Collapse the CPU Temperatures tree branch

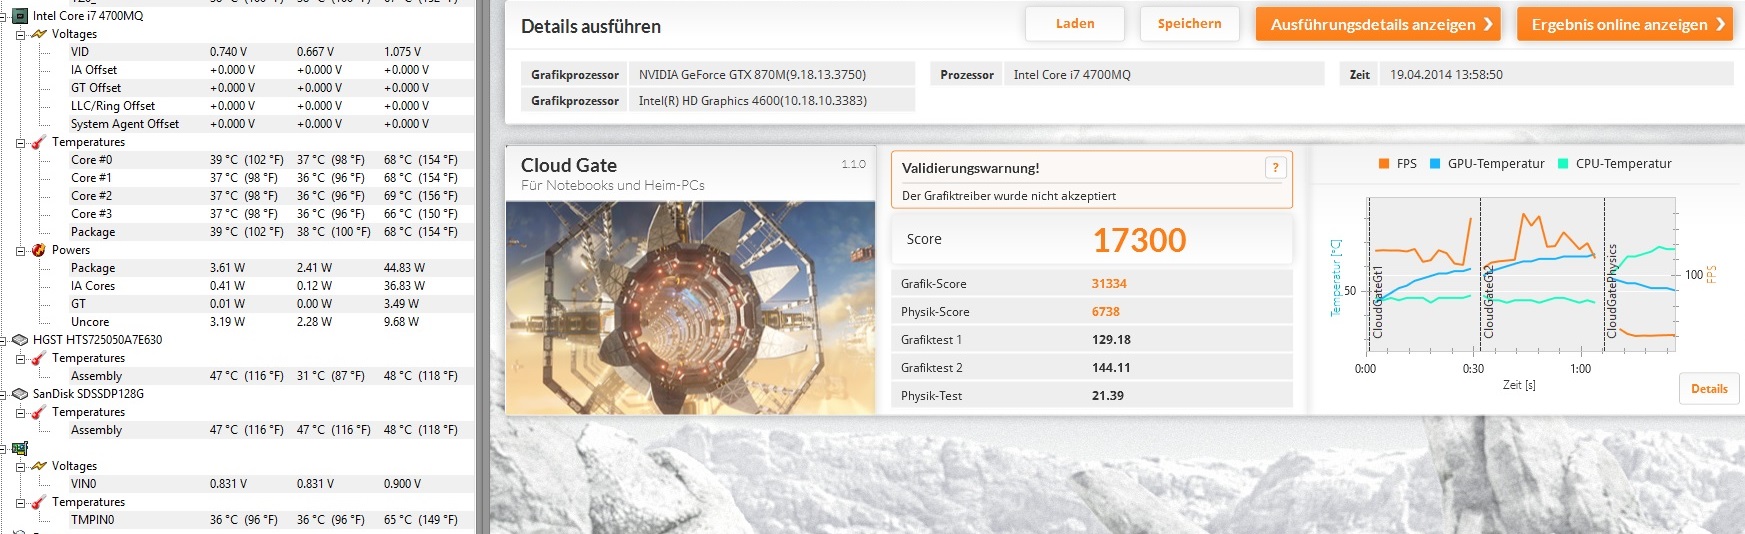click(20, 142)
